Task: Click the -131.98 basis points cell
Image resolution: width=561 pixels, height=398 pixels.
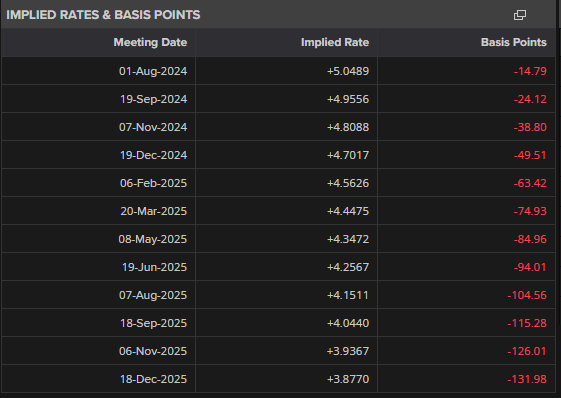Action: pos(467,379)
